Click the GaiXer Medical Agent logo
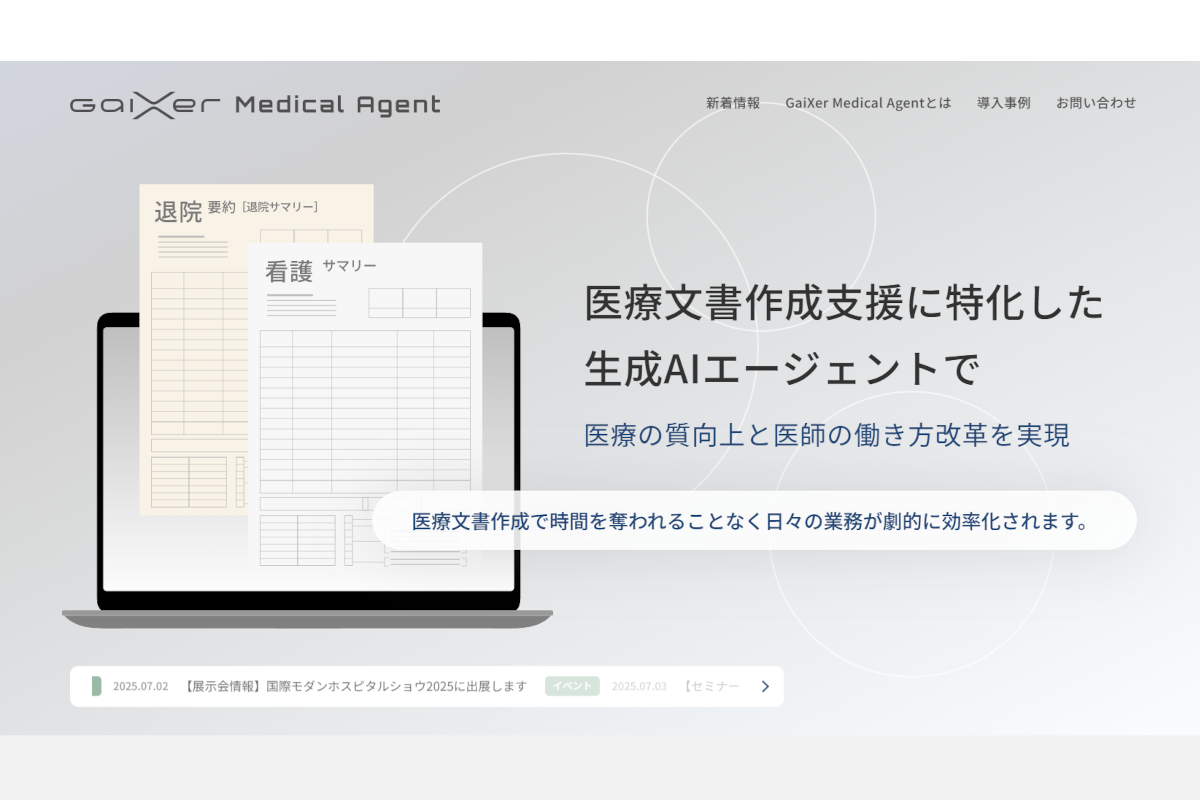 pos(253,103)
